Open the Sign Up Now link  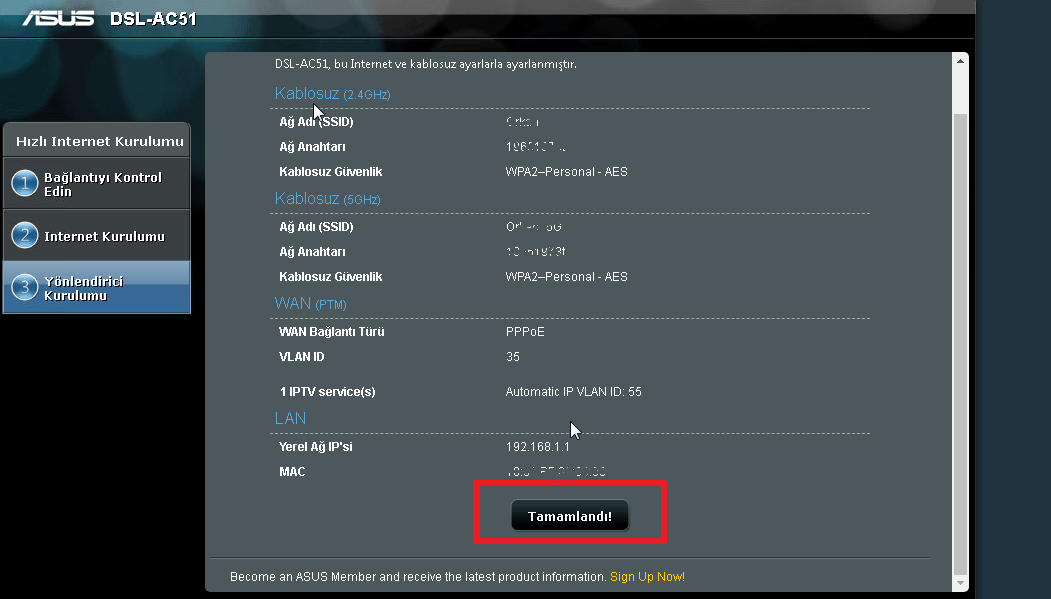(647, 577)
